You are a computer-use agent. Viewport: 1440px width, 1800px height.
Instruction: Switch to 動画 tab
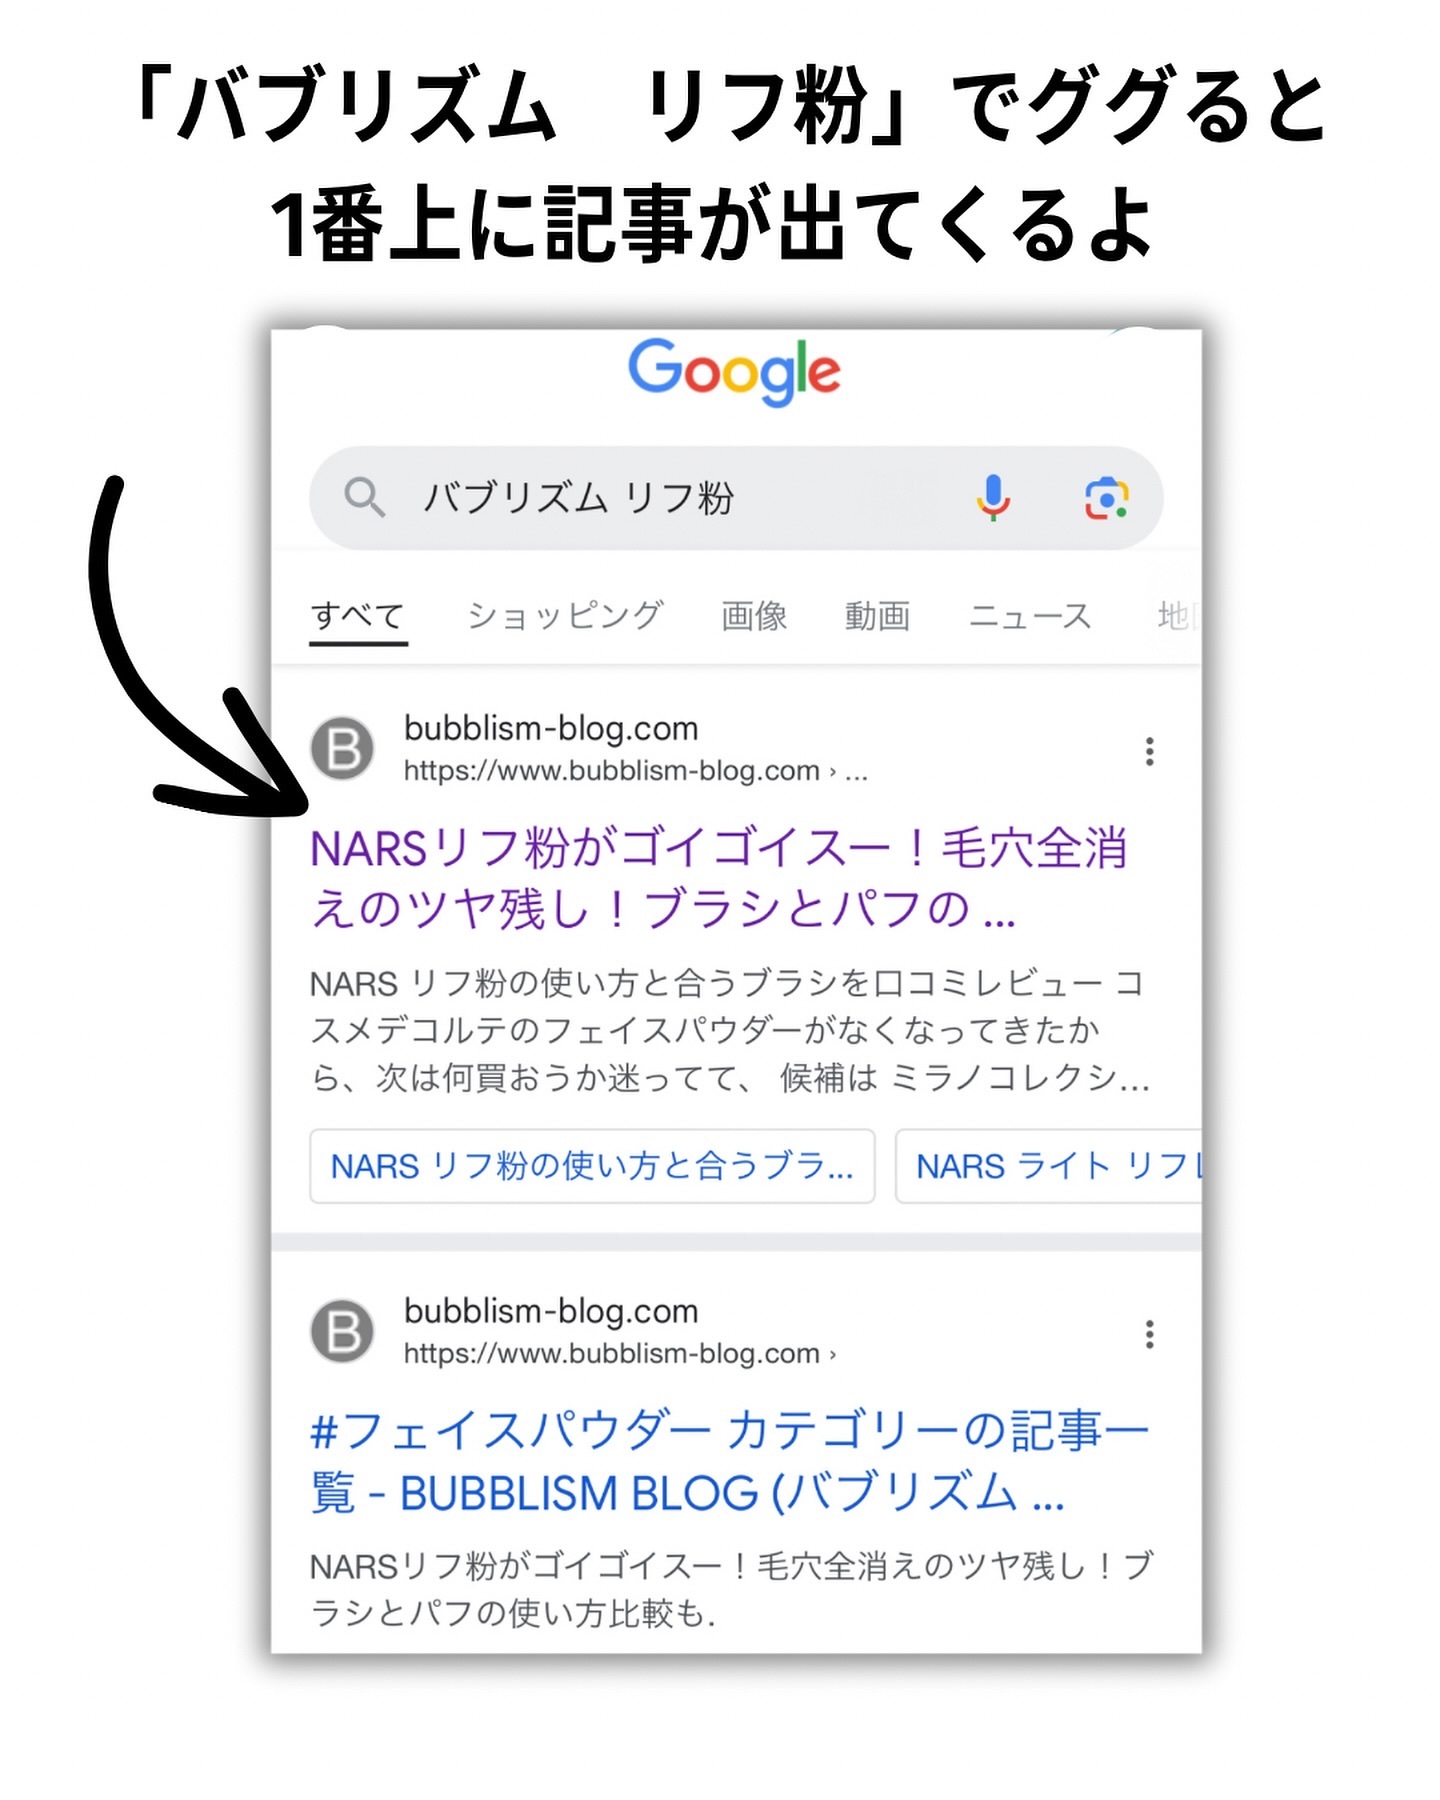(877, 616)
